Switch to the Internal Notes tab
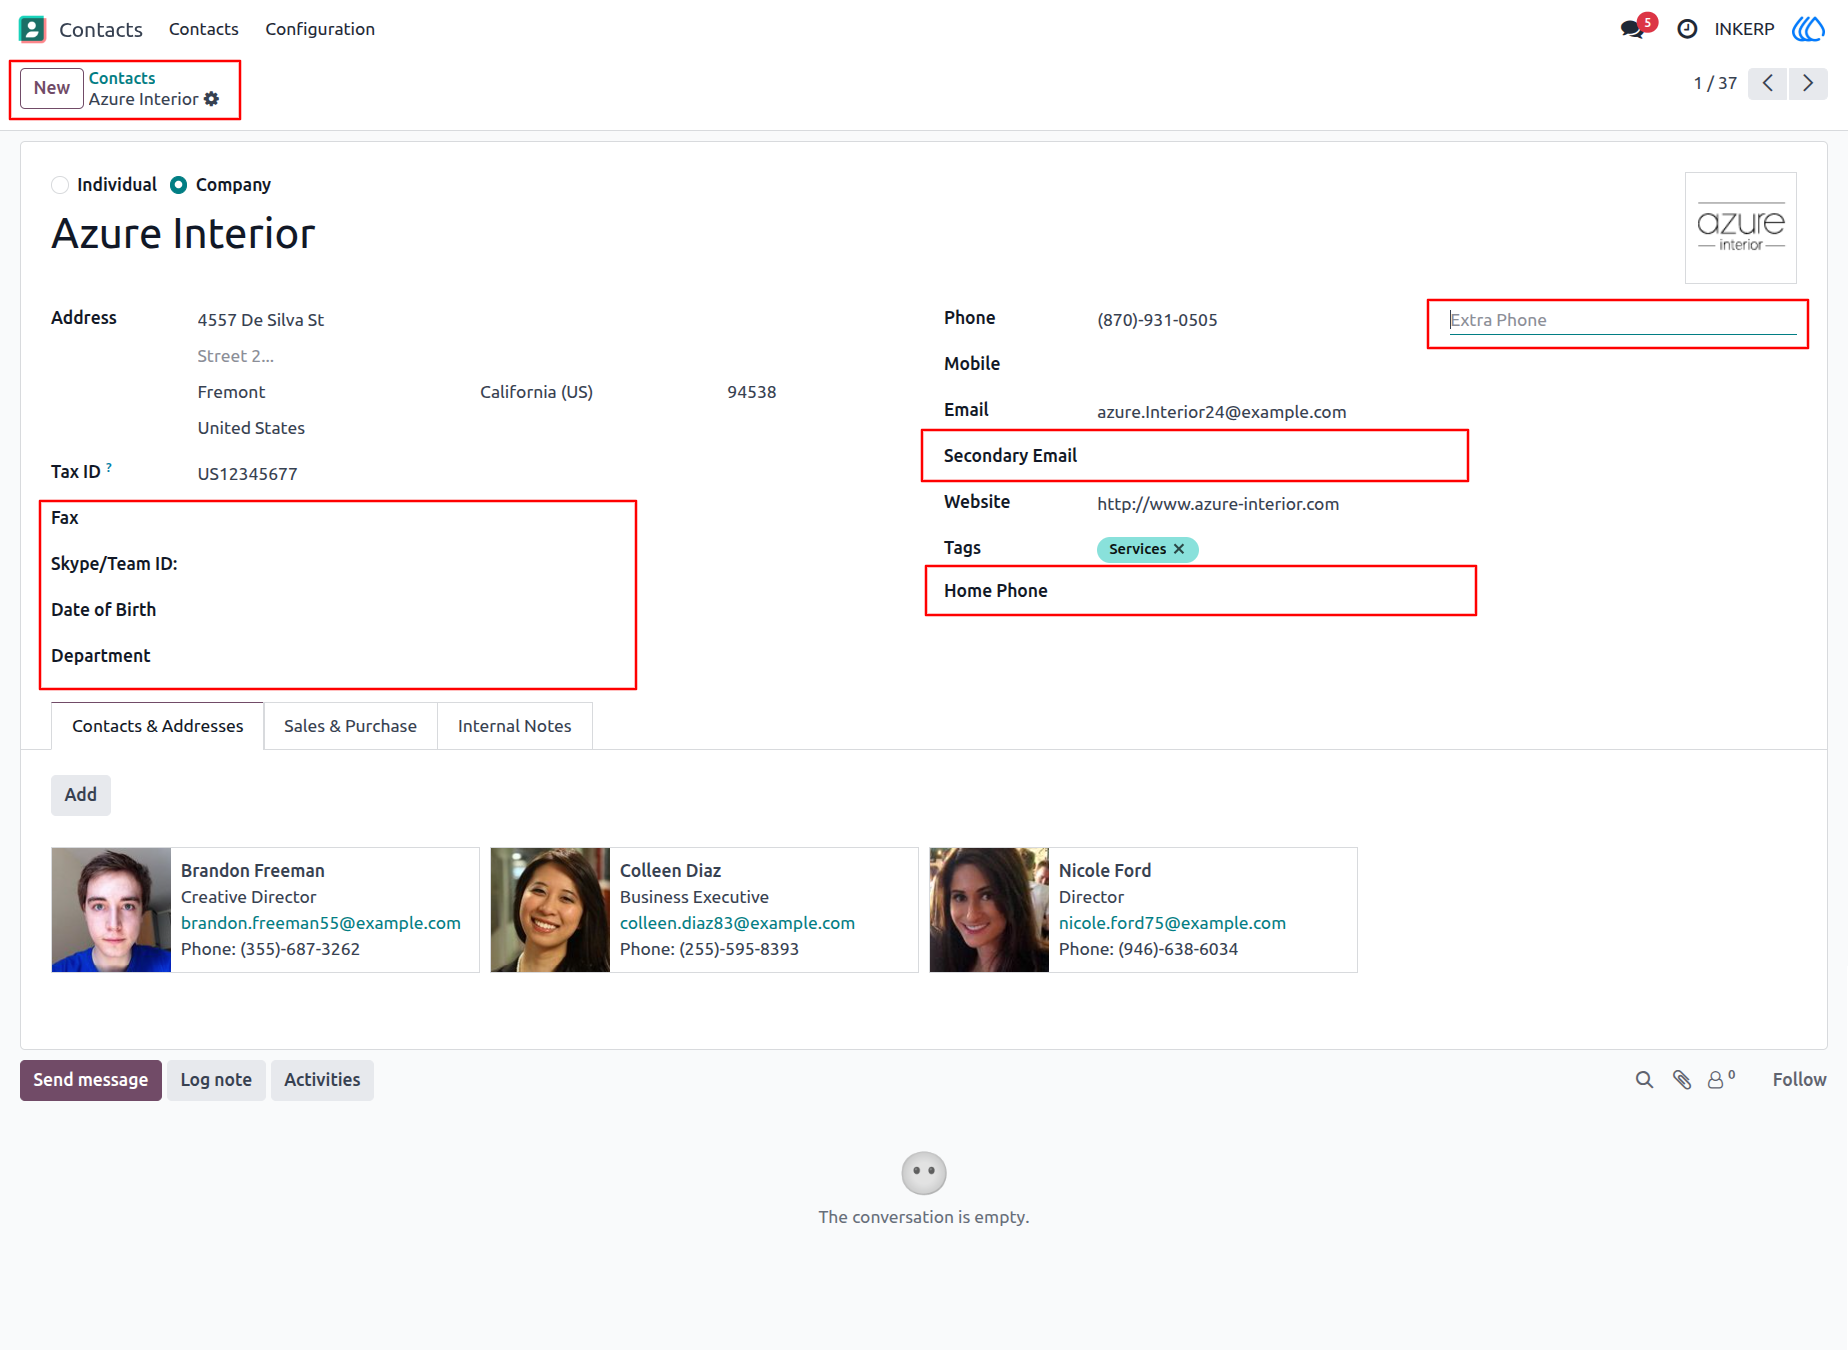This screenshot has height=1351, width=1848. coord(514,726)
